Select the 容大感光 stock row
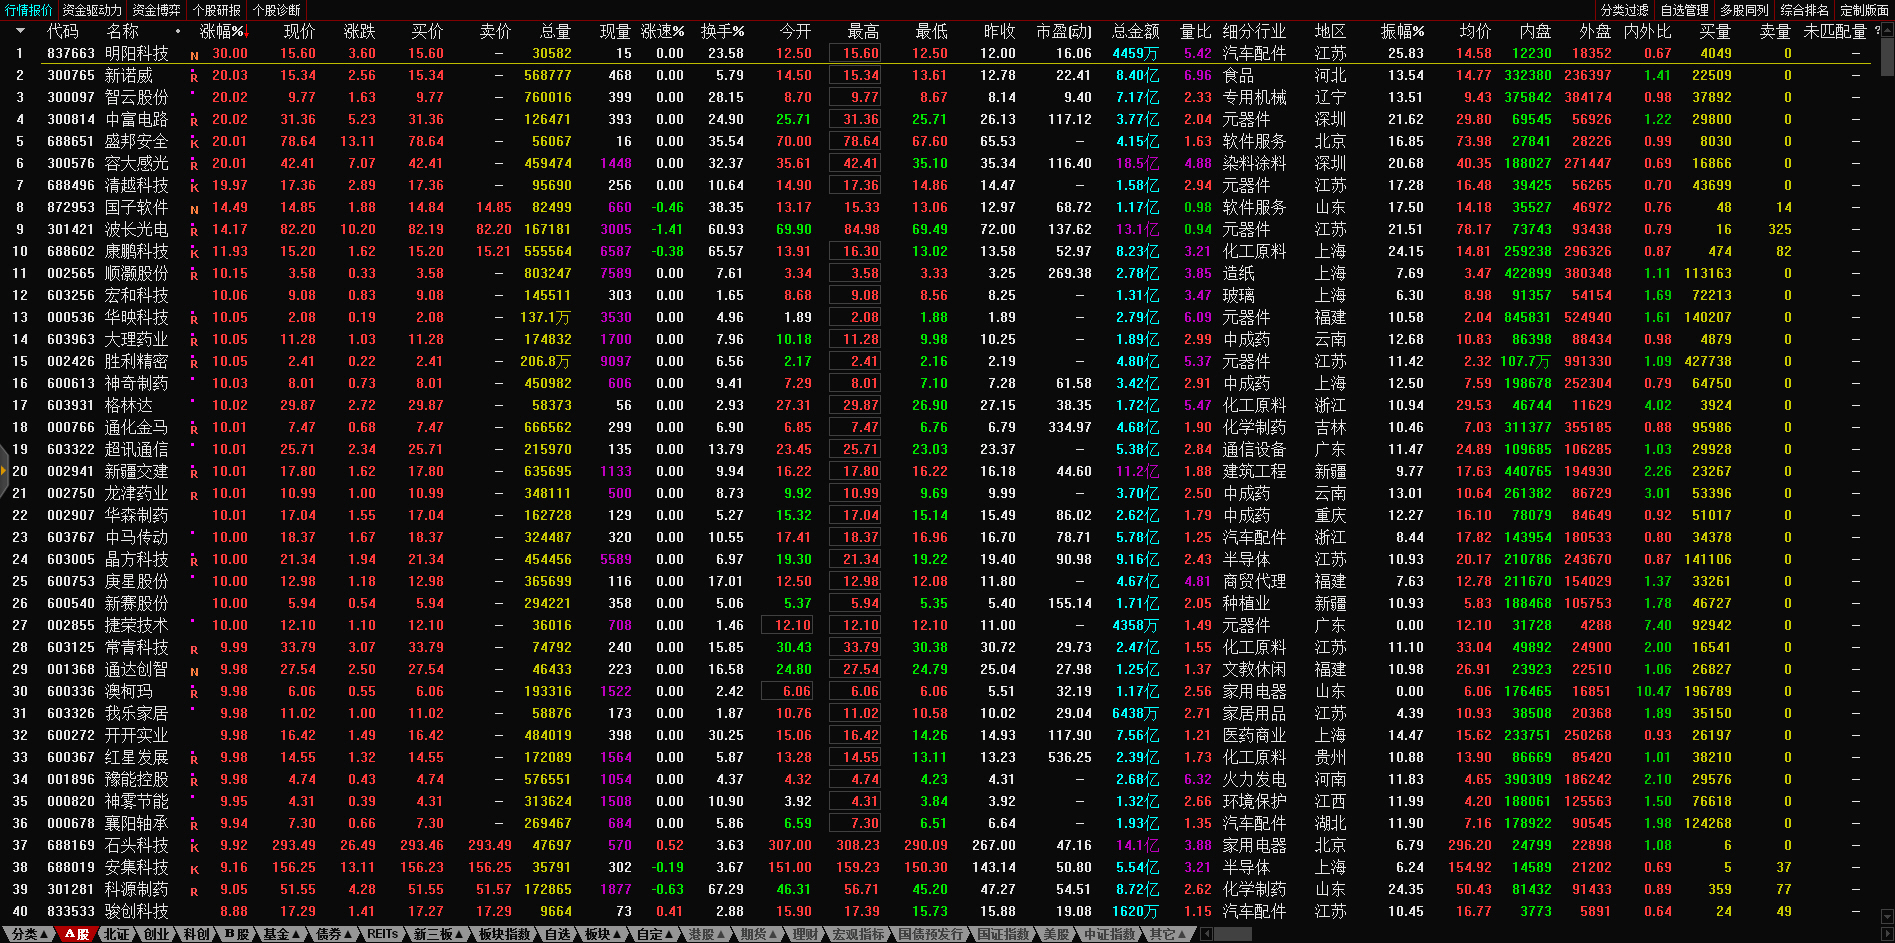 coord(137,163)
